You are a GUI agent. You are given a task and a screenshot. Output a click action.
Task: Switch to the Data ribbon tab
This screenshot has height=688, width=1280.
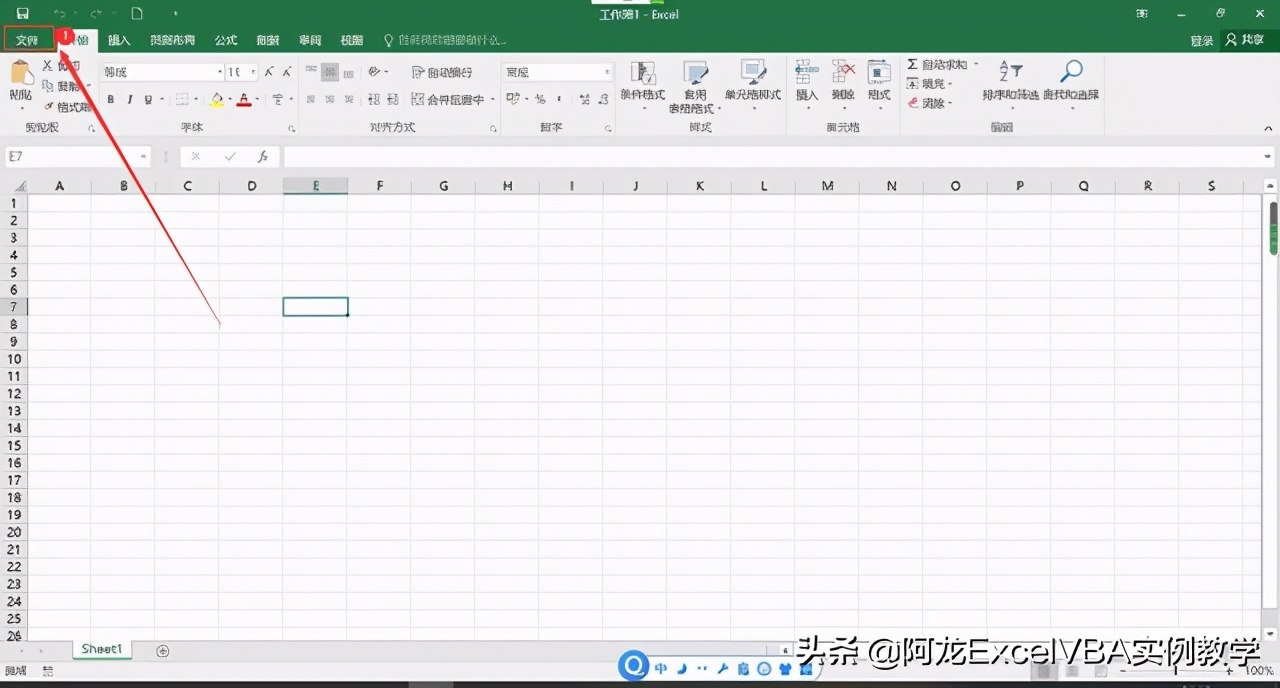point(268,40)
